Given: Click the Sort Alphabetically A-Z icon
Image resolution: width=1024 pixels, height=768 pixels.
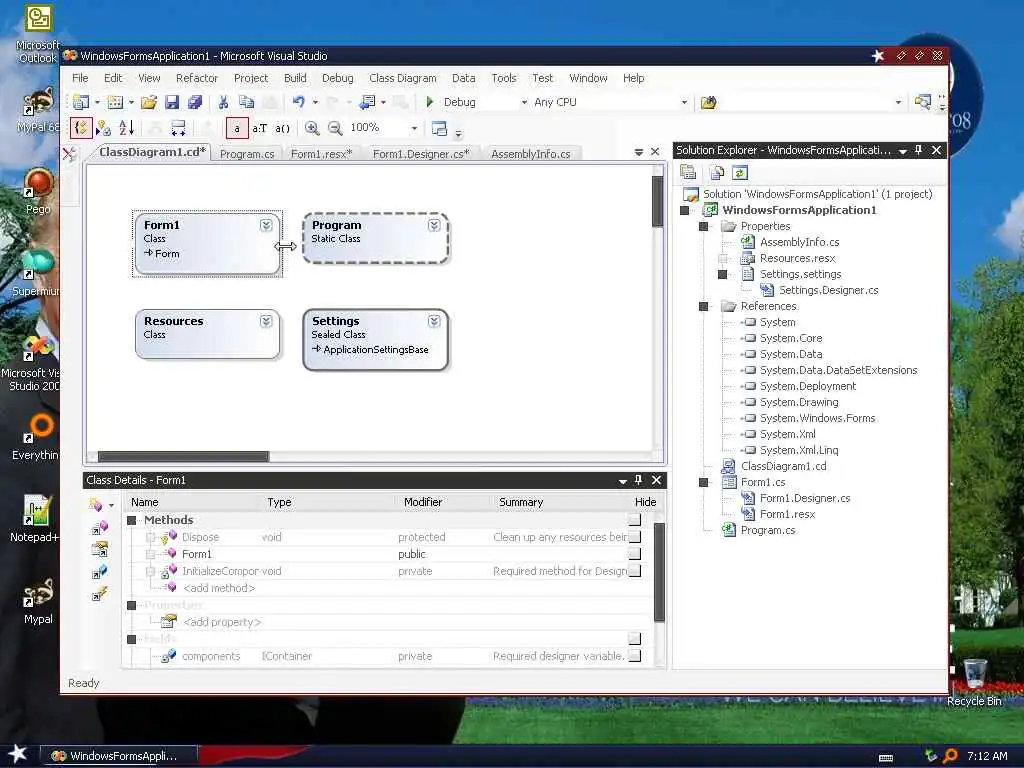Looking at the screenshot, I should (x=126, y=128).
